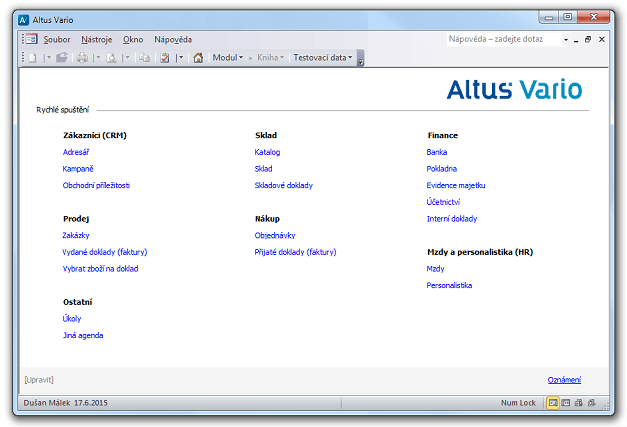
Task: Click the [Upravit] edit link
Action: coord(39,380)
